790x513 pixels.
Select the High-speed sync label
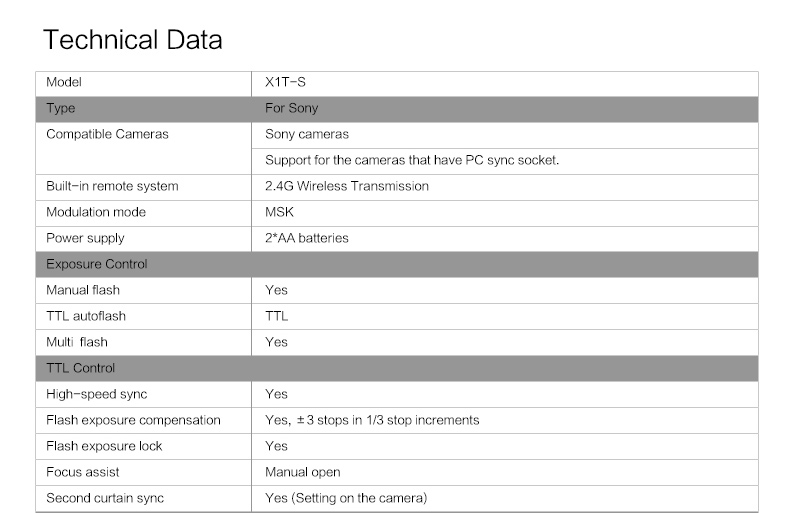pyautogui.click(x=96, y=394)
